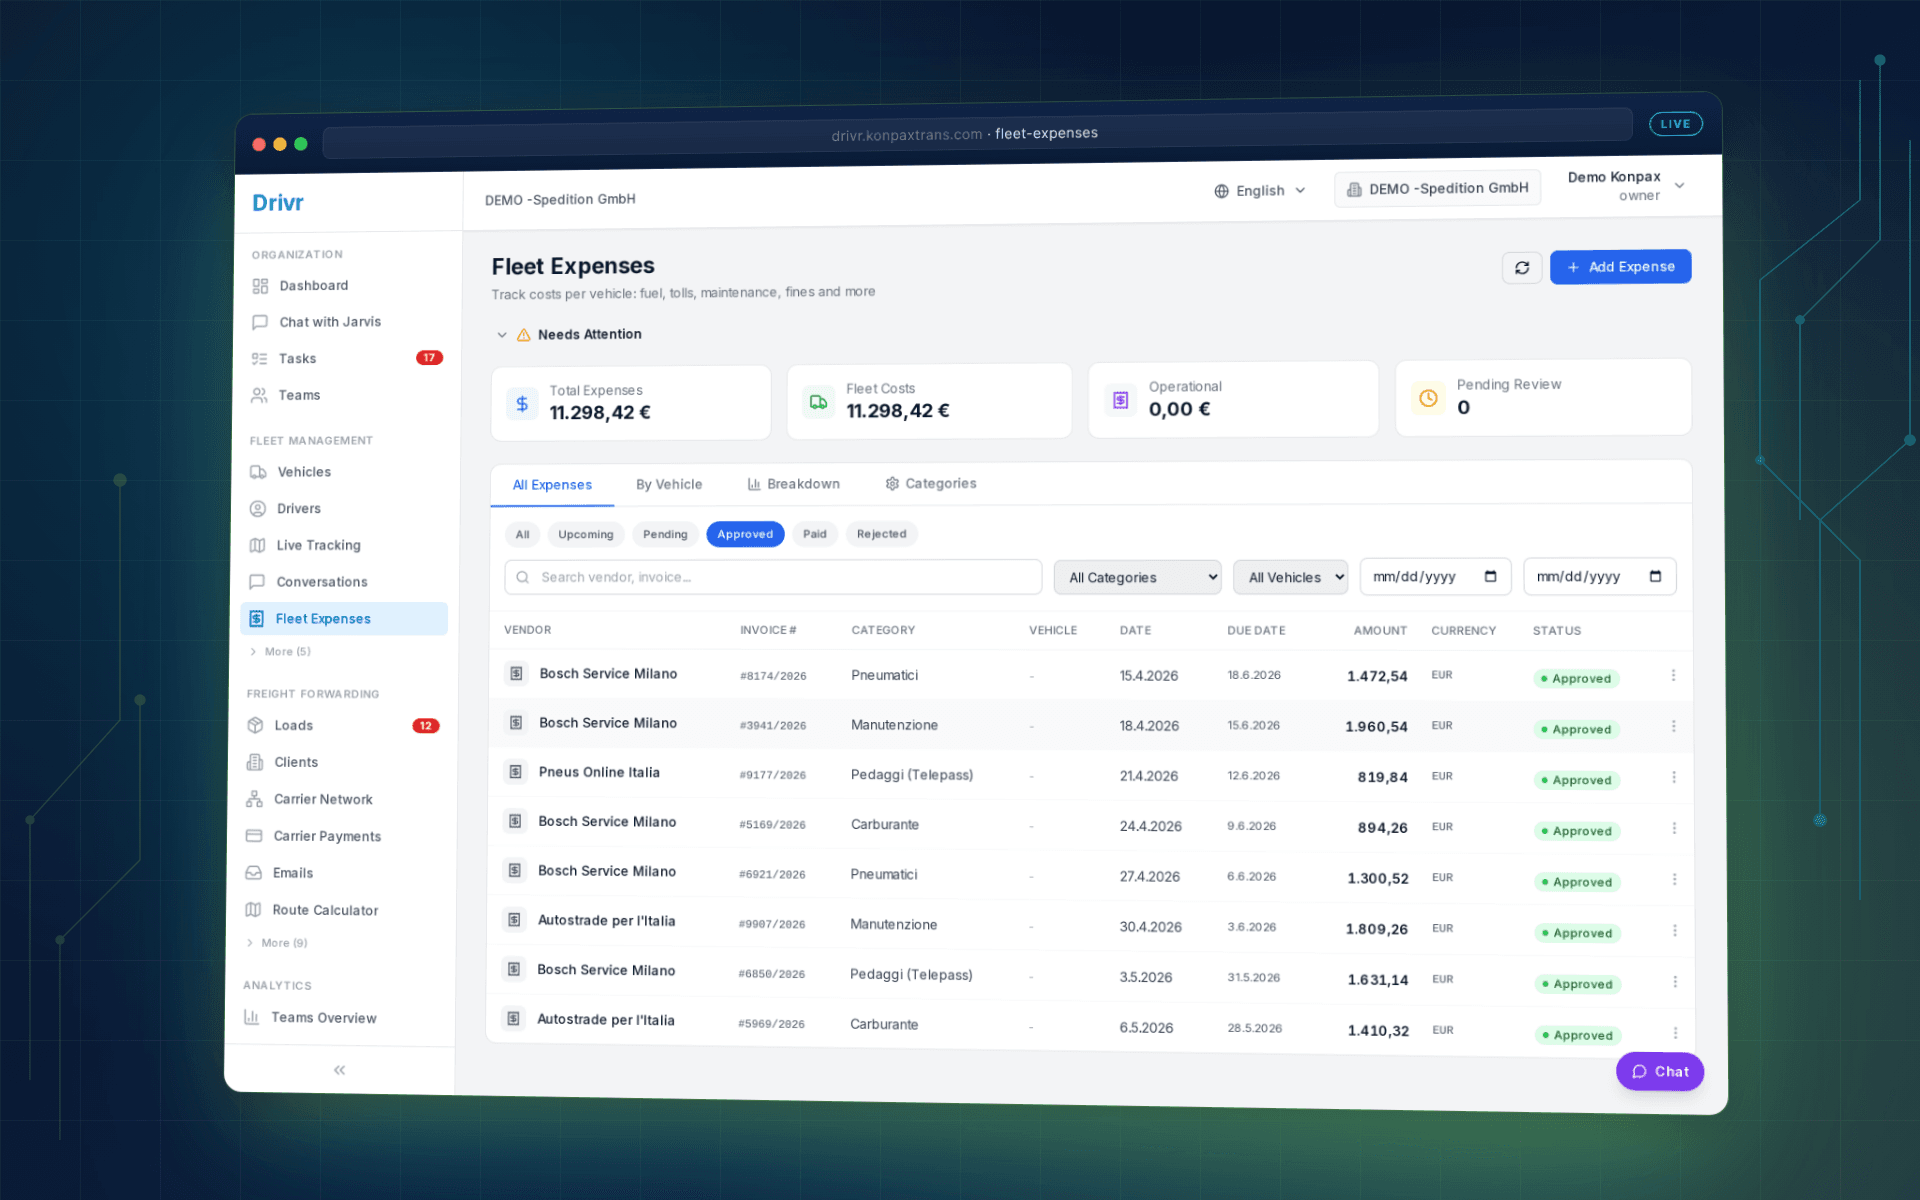Click the Drivr logo
Viewport: 1920px width, 1200px height.
[x=277, y=203]
